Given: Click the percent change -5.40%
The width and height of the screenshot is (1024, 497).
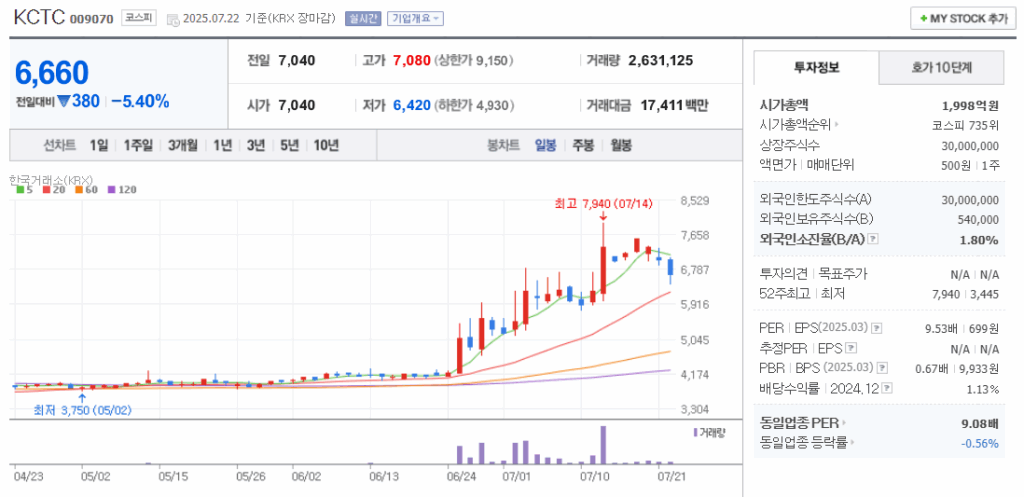Looking at the screenshot, I should [140, 101].
